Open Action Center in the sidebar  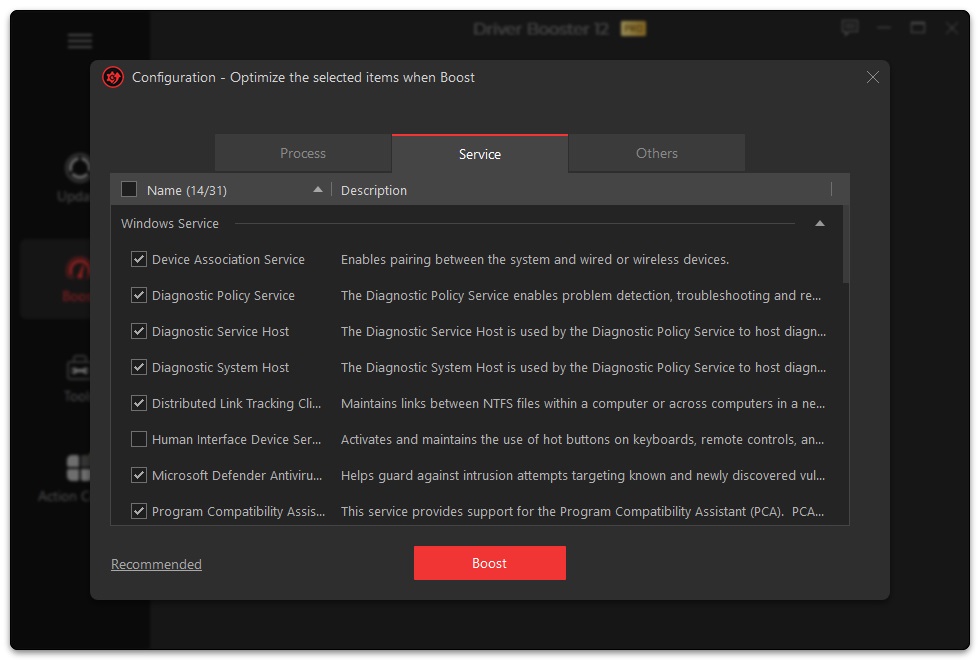(64, 478)
